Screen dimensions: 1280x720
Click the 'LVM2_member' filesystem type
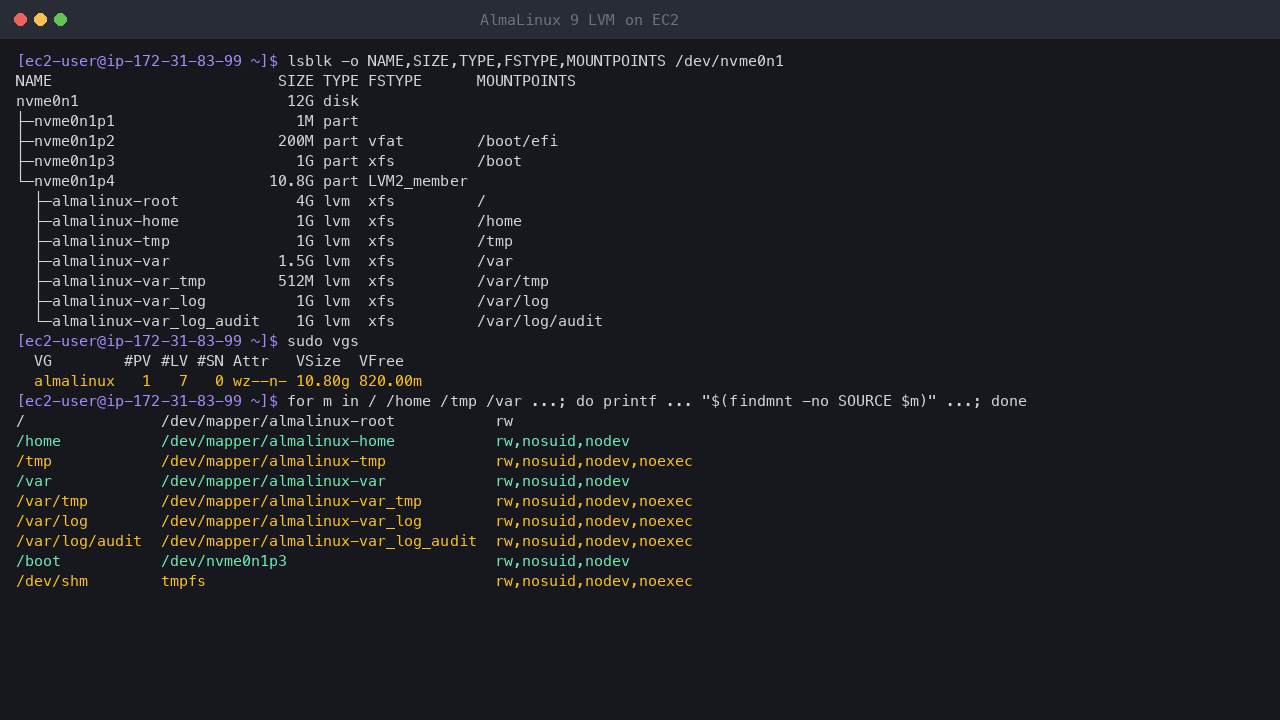click(418, 181)
